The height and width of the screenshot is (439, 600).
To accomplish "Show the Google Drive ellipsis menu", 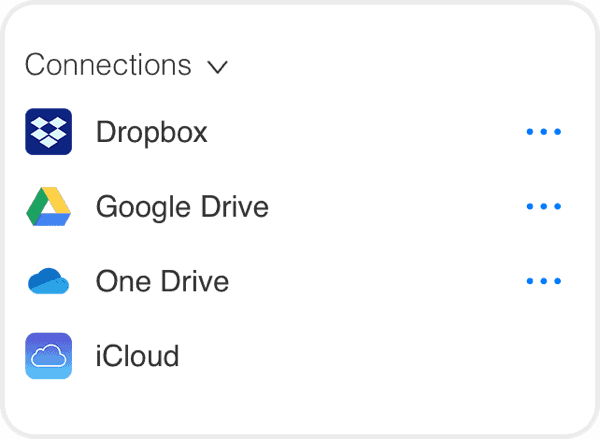I will pos(544,206).
